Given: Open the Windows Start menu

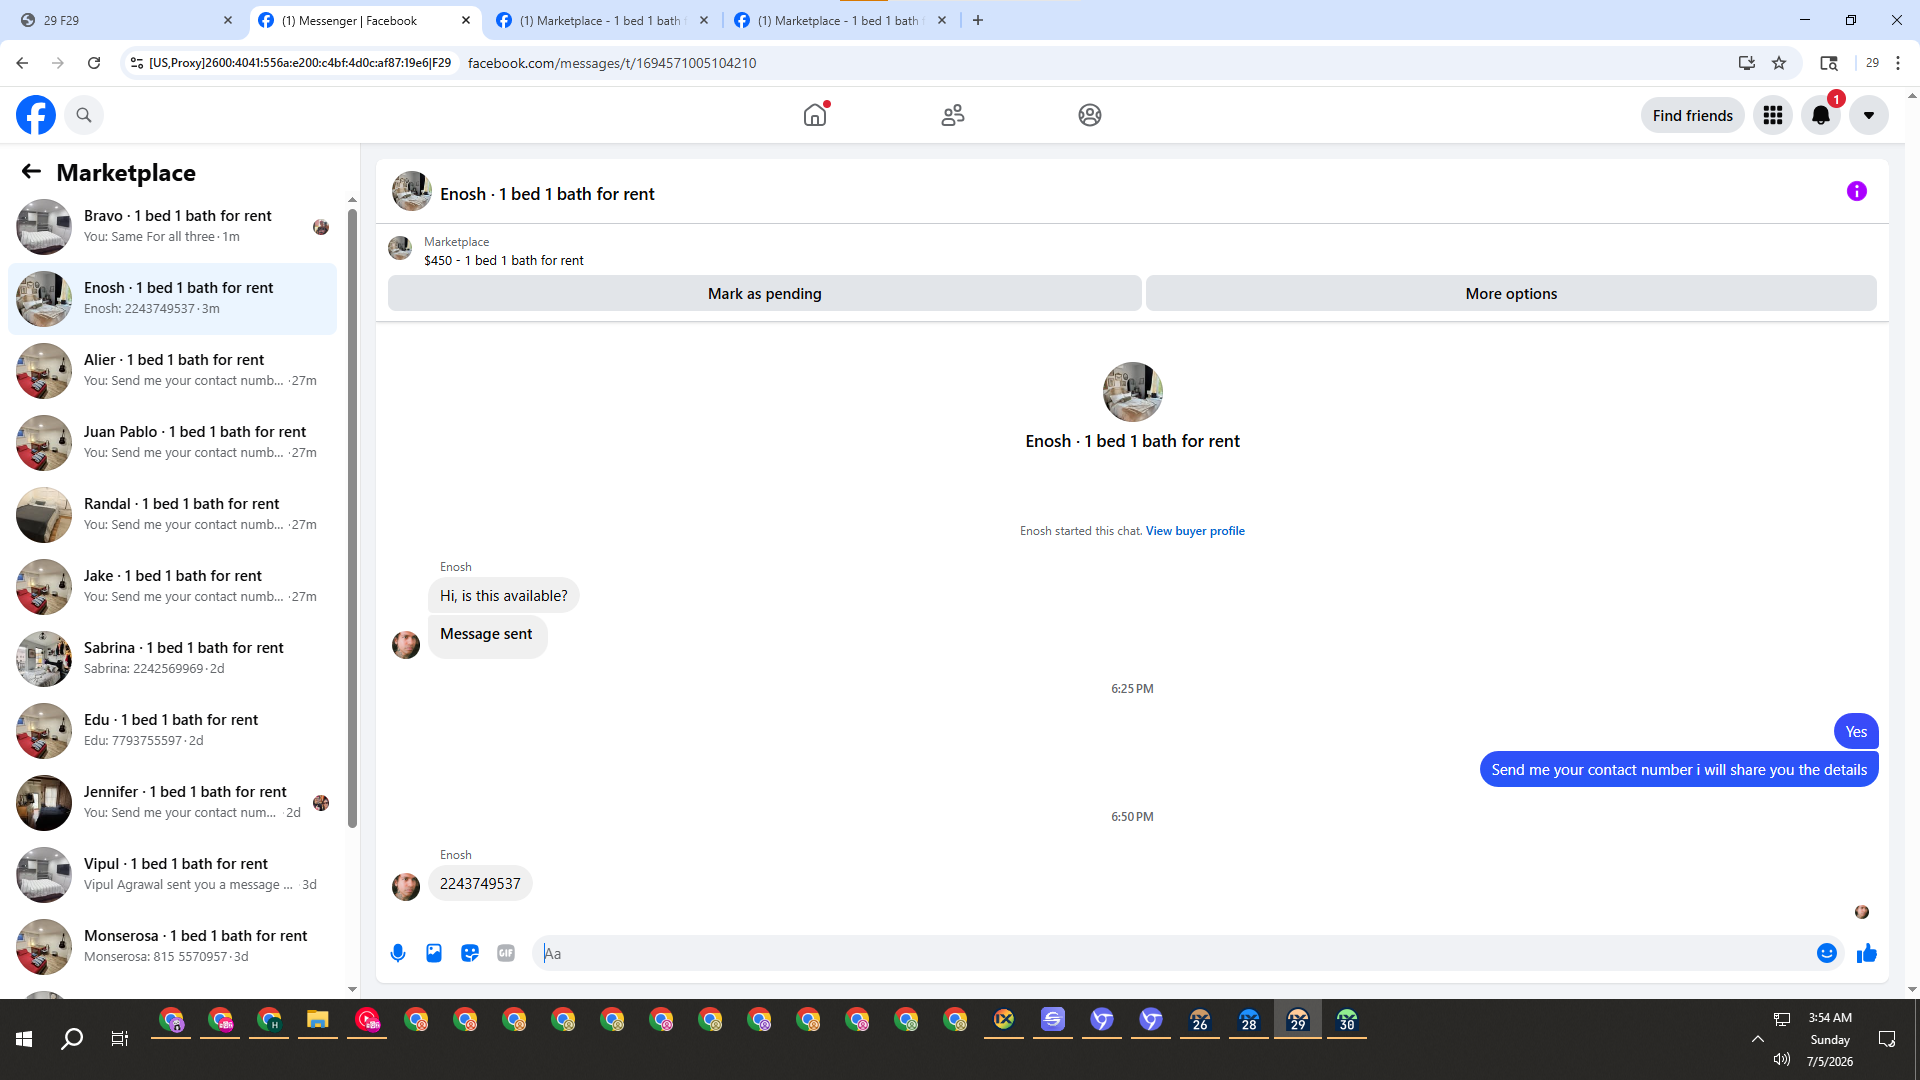Looking at the screenshot, I should pos(24,1039).
